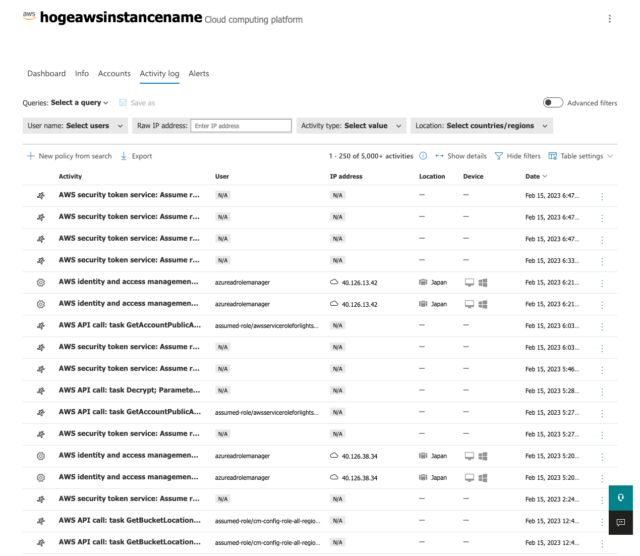Click Show details
The image size is (640, 556).
click(461, 156)
